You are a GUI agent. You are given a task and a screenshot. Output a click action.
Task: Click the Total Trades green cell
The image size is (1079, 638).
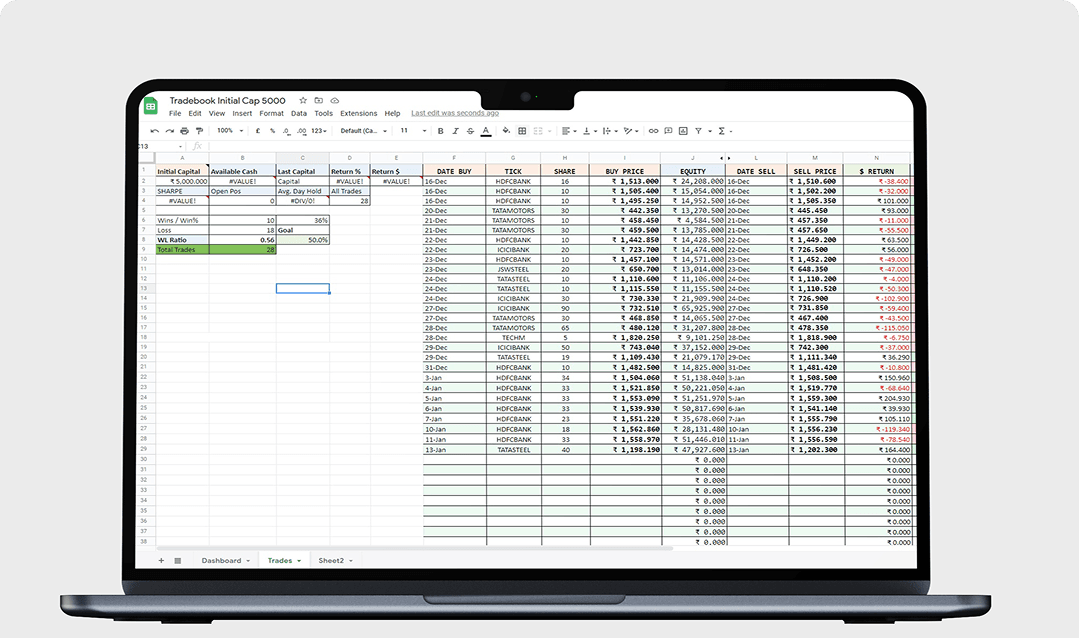[x=182, y=249]
